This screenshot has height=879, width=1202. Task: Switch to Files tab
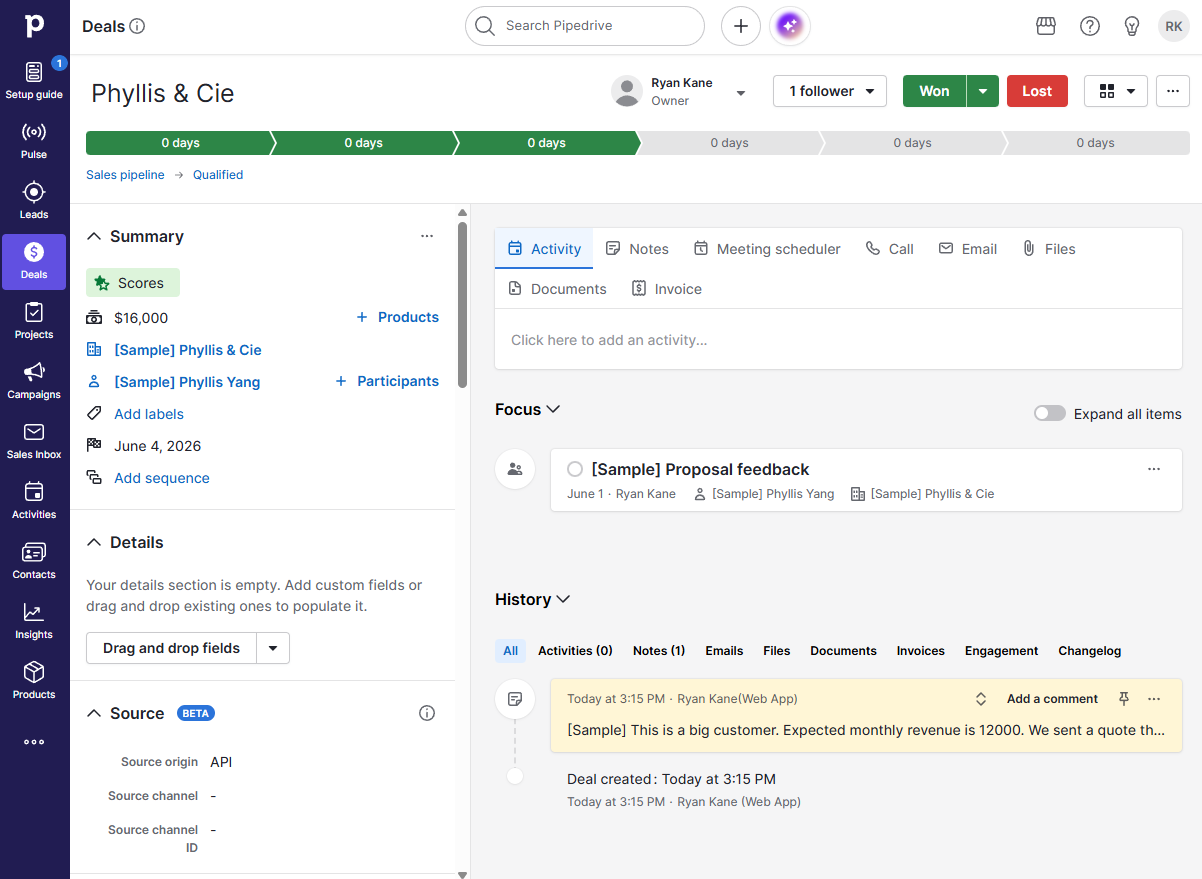coord(1049,249)
